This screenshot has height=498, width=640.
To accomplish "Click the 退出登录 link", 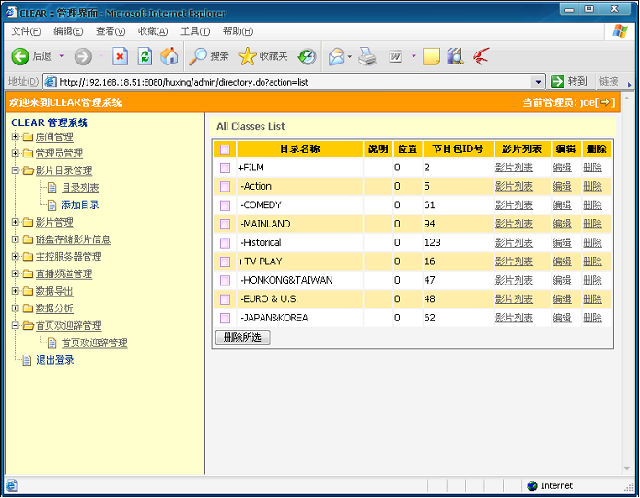I will [x=55, y=360].
